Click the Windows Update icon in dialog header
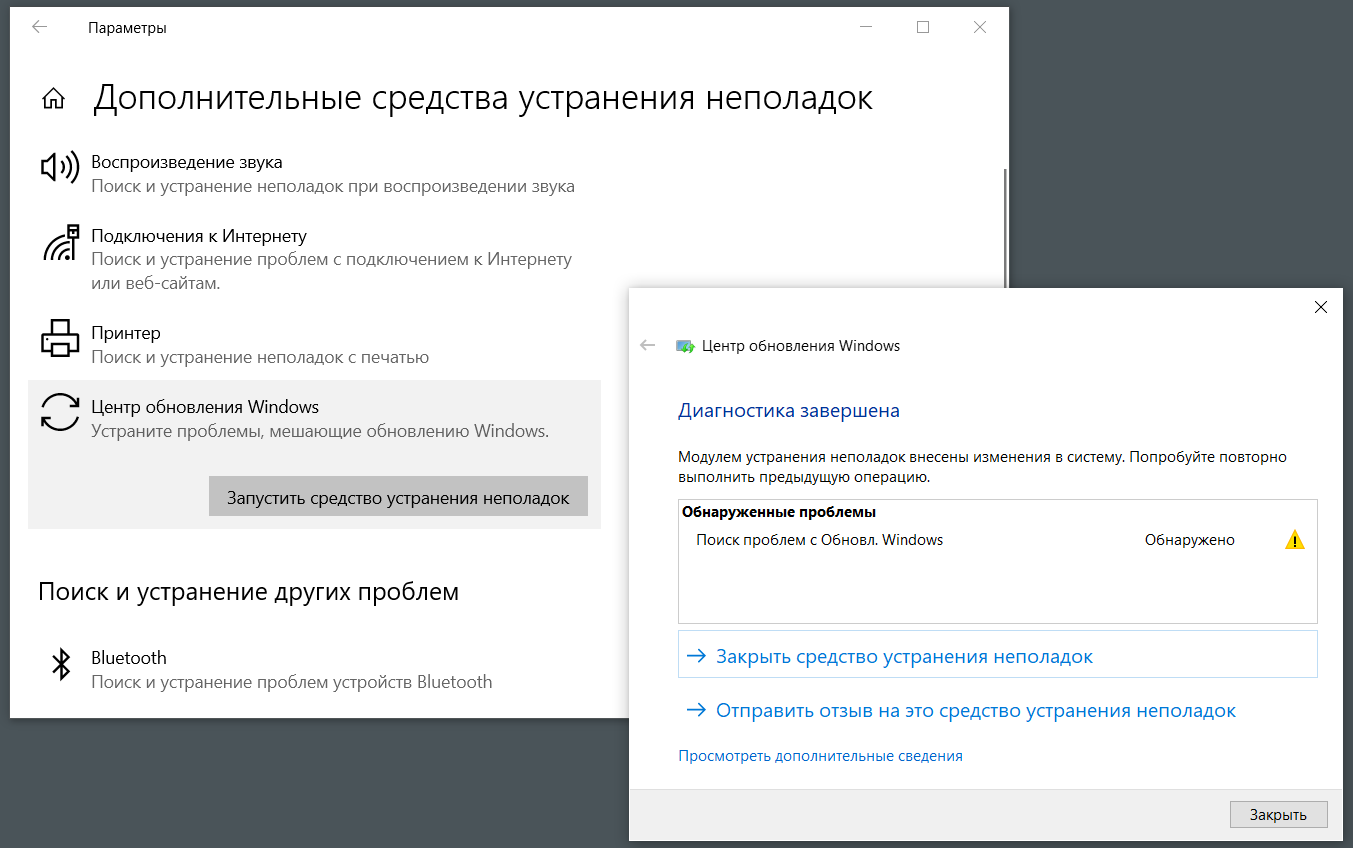Image resolution: width=1353 pixels, height=848 pixels. point(685,347)
